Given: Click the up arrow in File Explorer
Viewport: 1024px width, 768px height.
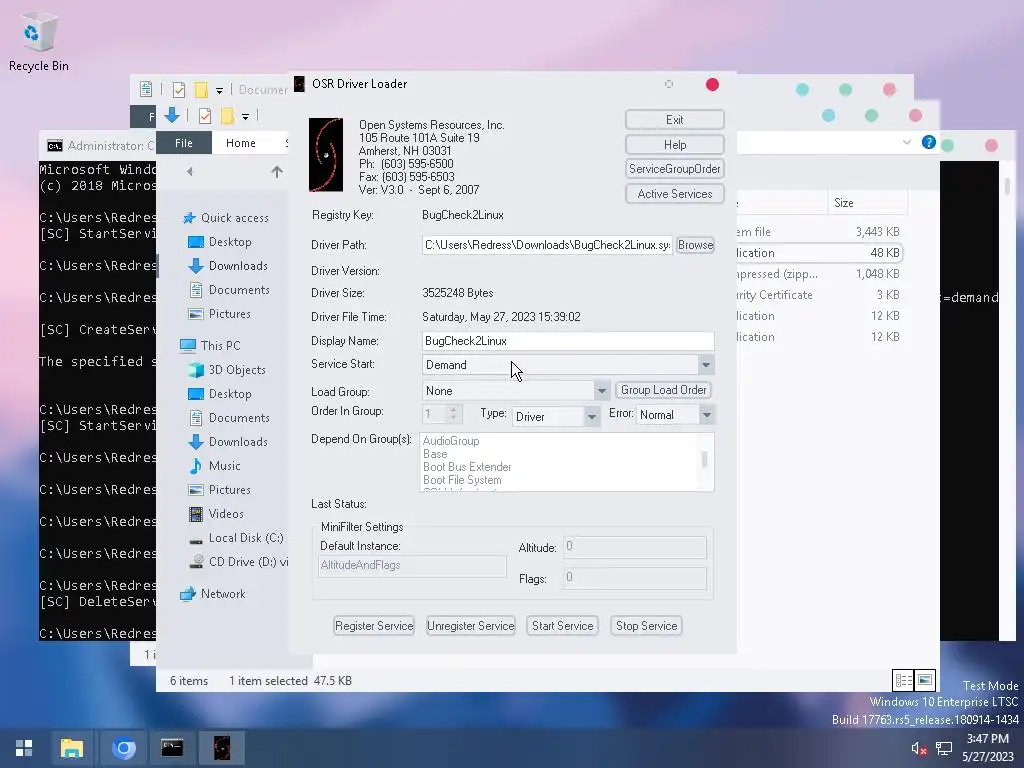Looking at the screenshot, I should tap(277, 172).
